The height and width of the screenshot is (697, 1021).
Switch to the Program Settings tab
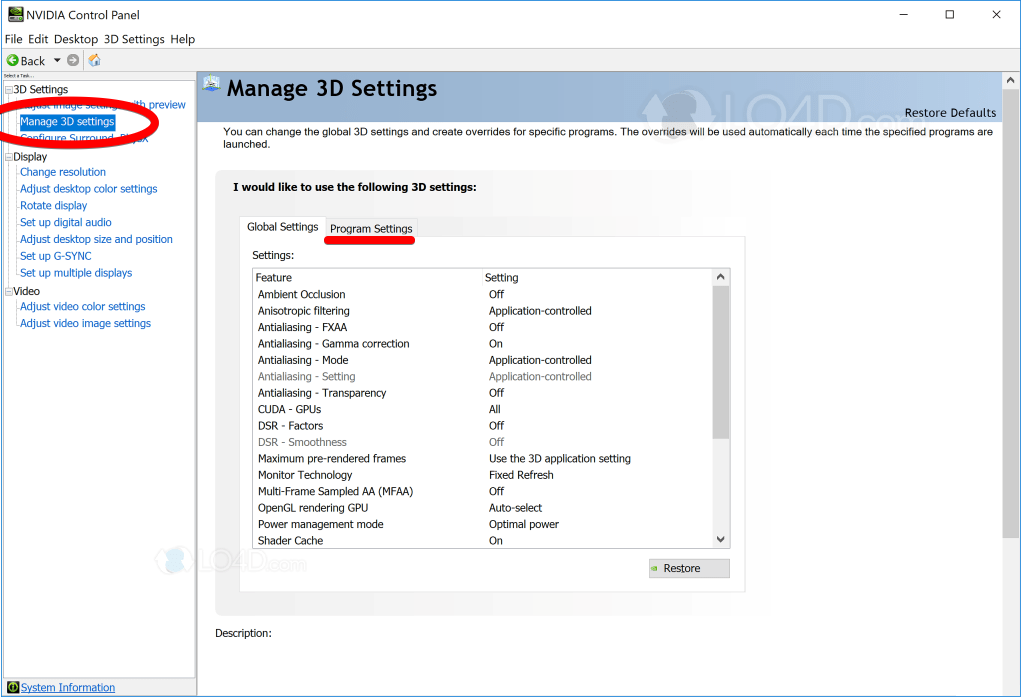371,229
